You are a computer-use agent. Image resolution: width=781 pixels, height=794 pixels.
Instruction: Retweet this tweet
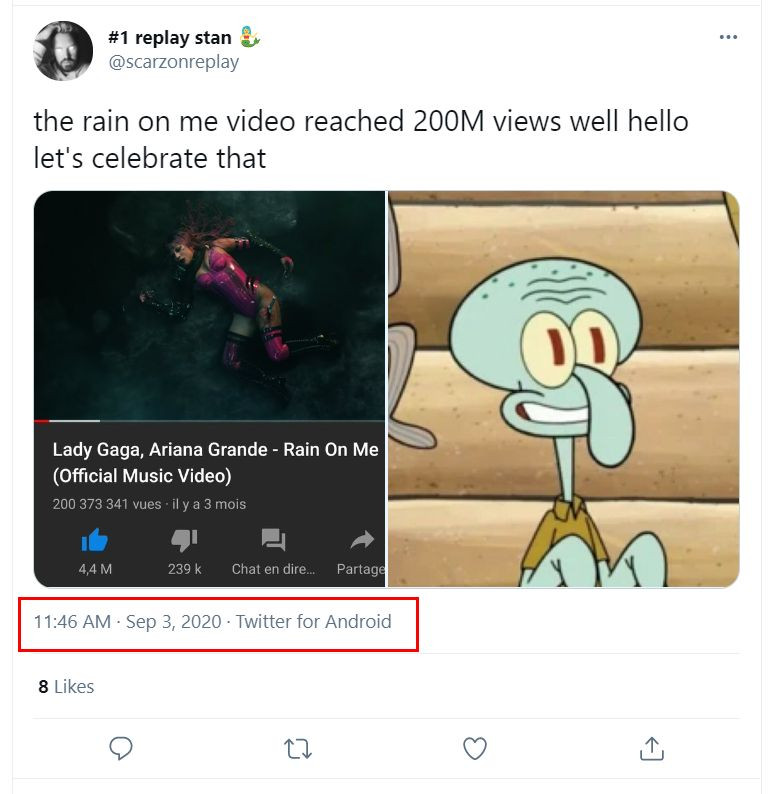click(297, 748)
